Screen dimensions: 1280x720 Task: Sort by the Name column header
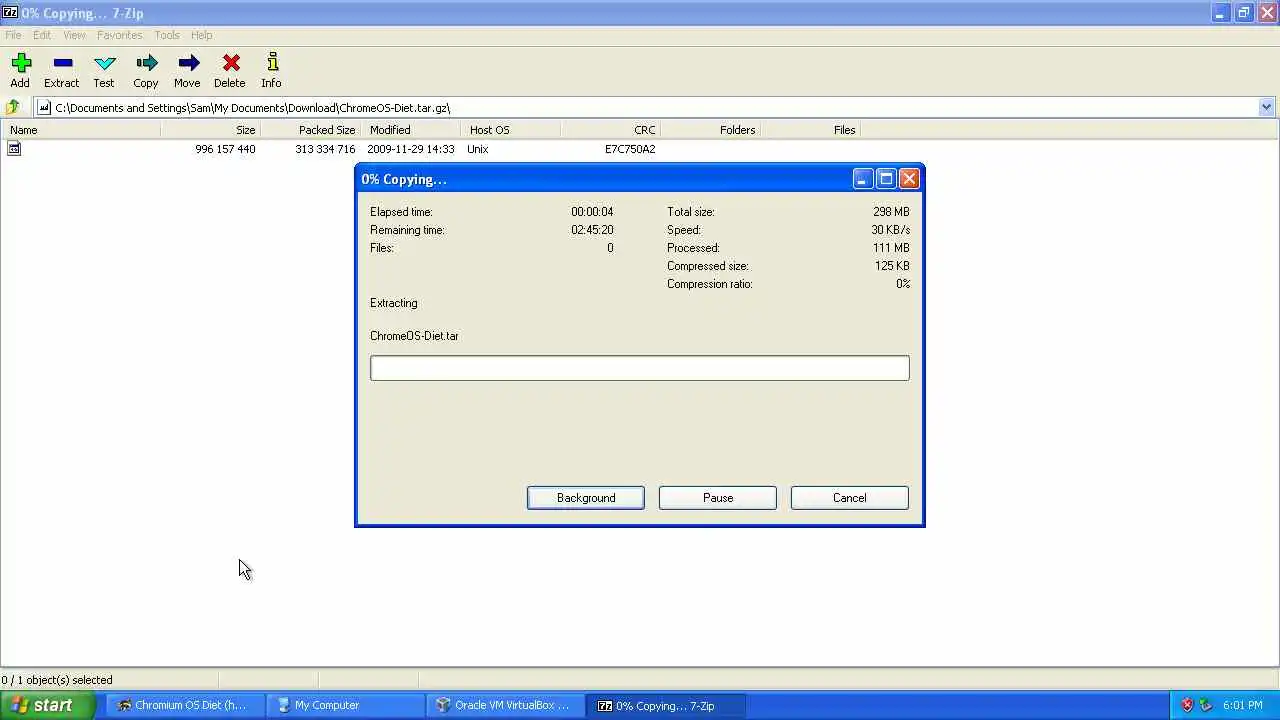tap(80, 130)
